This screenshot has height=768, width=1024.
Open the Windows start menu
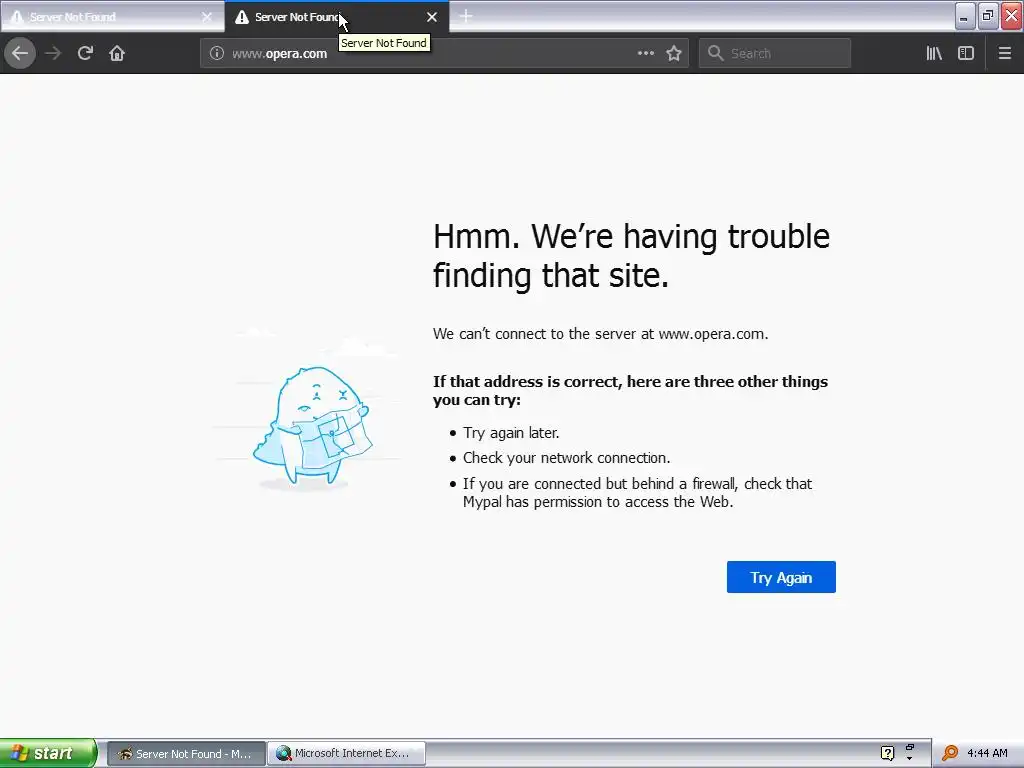coord(48,753)
